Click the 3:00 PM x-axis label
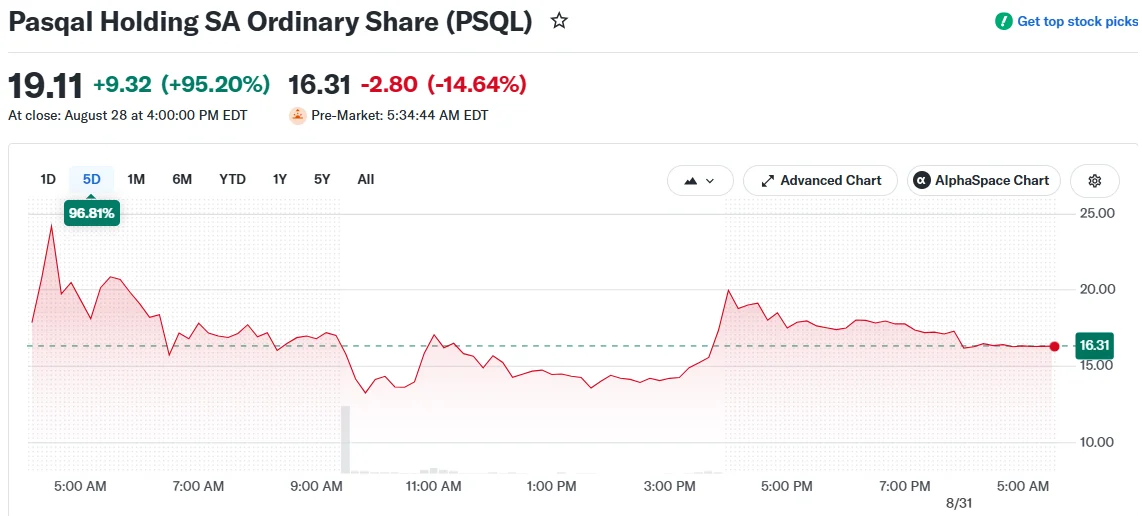This screenshot has width=1142, height=516. click(671, 486)
